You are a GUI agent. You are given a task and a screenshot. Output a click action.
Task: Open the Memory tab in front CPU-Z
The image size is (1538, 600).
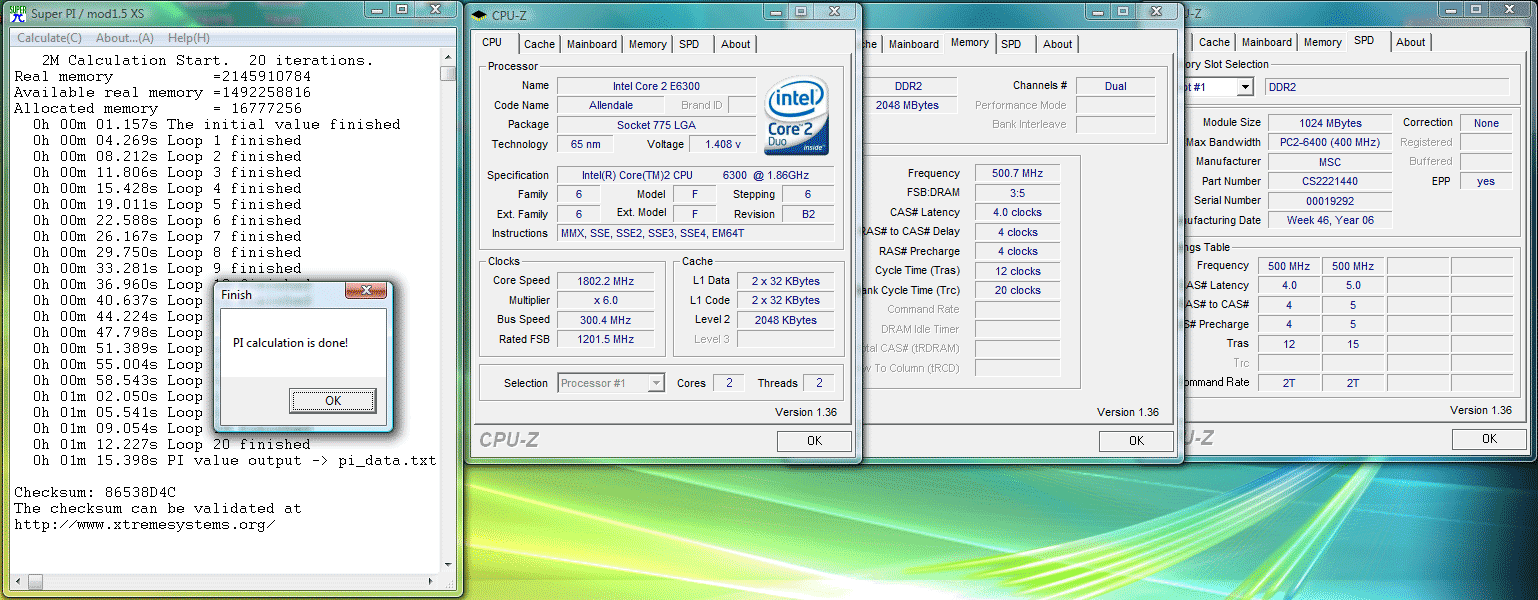[x=648, y=44]
